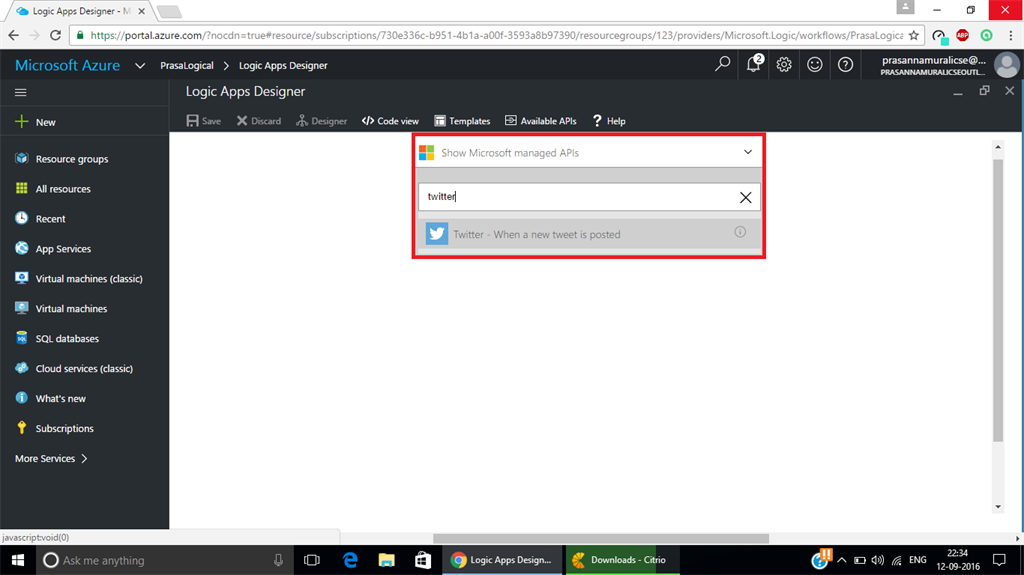Open Action Center notification icon
The height and width of the screenshot is (575, 1024).
point(999,560)
